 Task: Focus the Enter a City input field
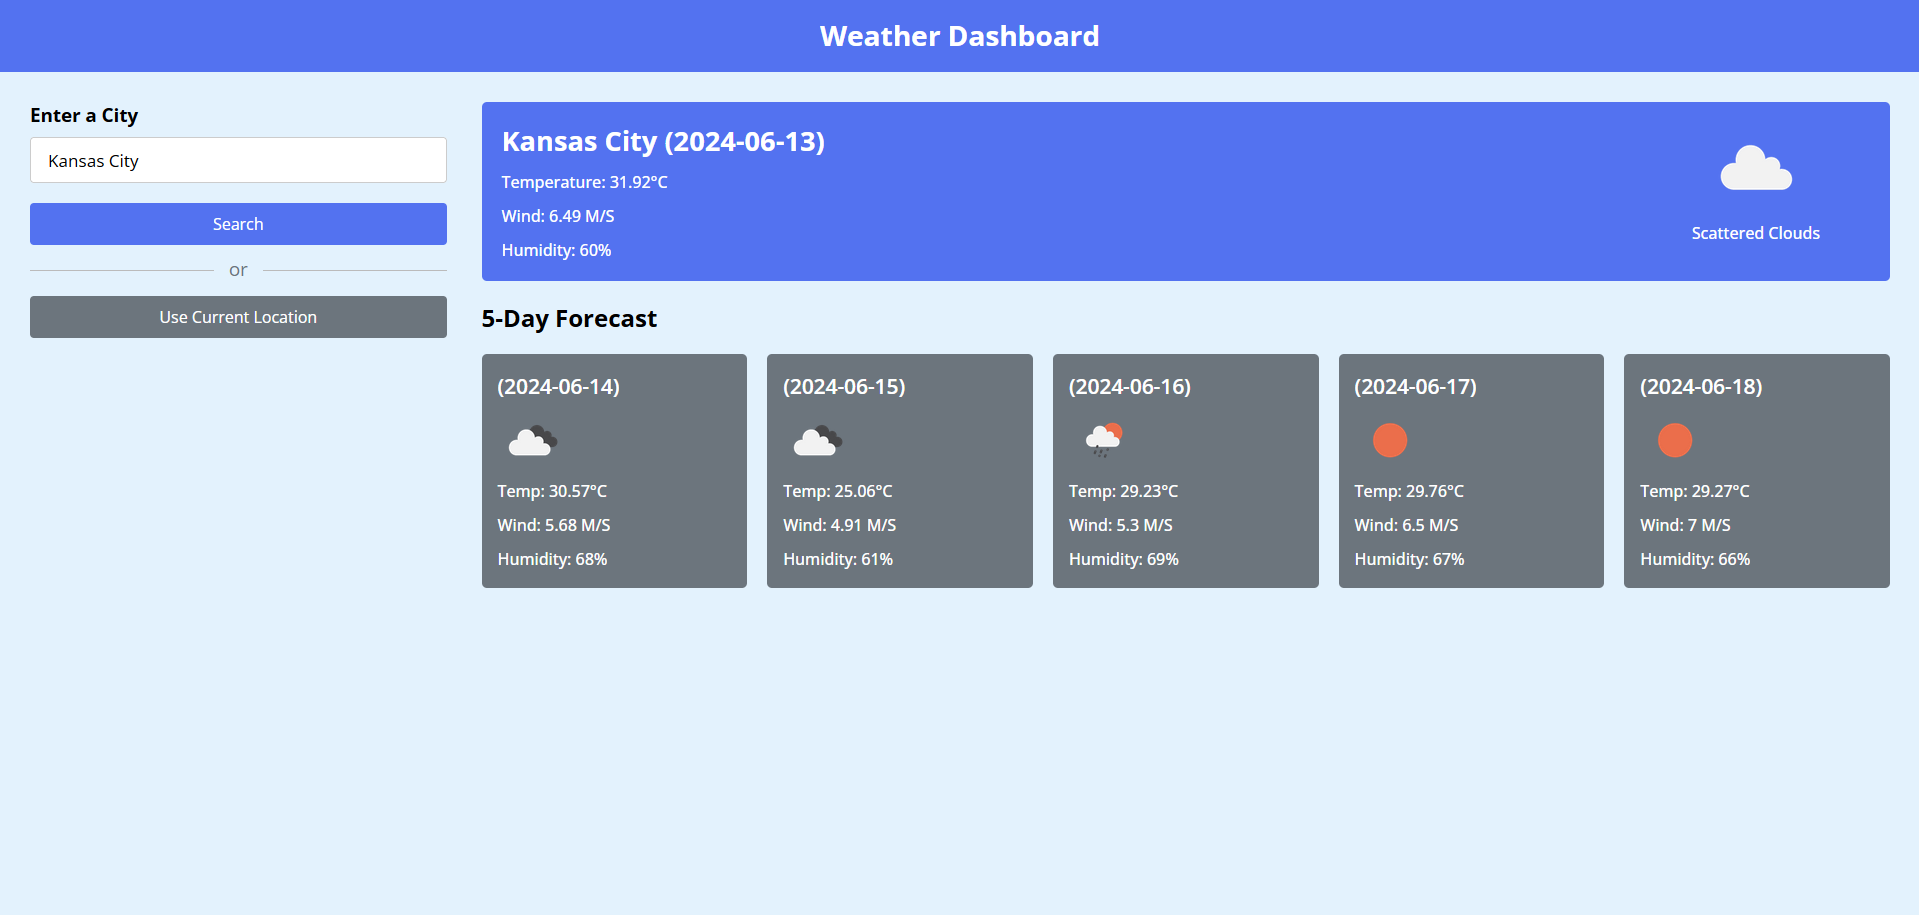[238, 160]
